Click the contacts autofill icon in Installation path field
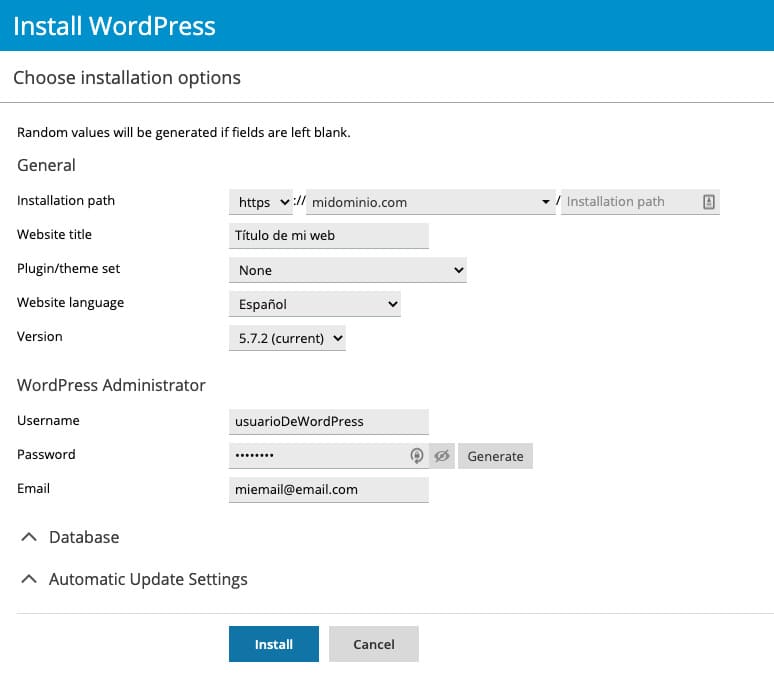774x696 pixels. [x=708, y=201]
